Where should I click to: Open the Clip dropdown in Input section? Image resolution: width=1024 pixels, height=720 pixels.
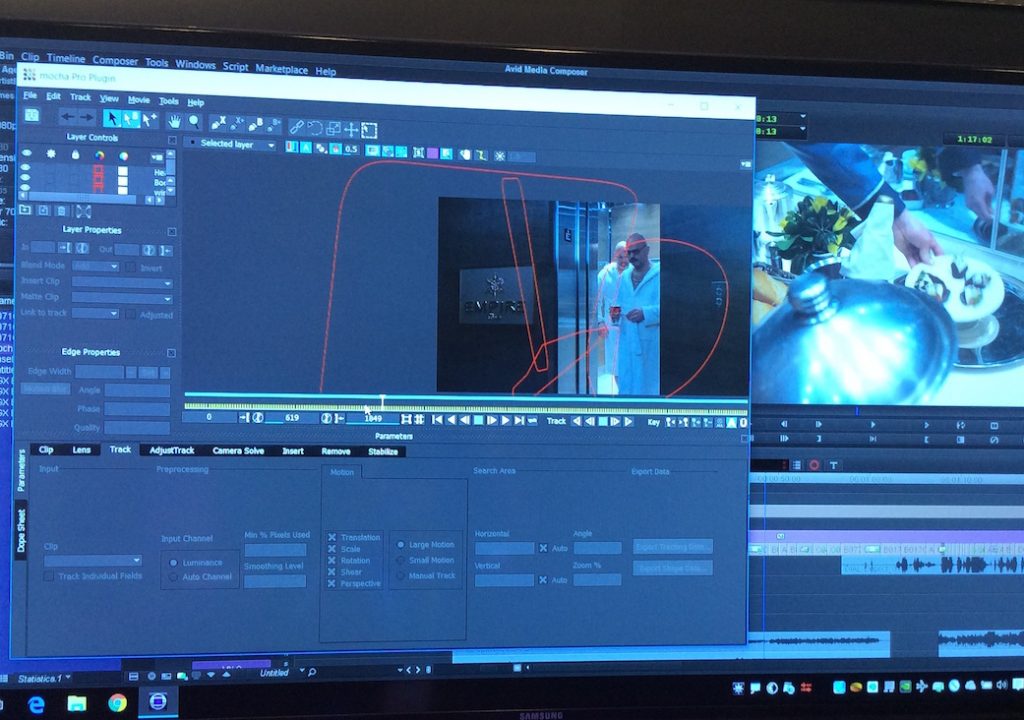point(93,561)
